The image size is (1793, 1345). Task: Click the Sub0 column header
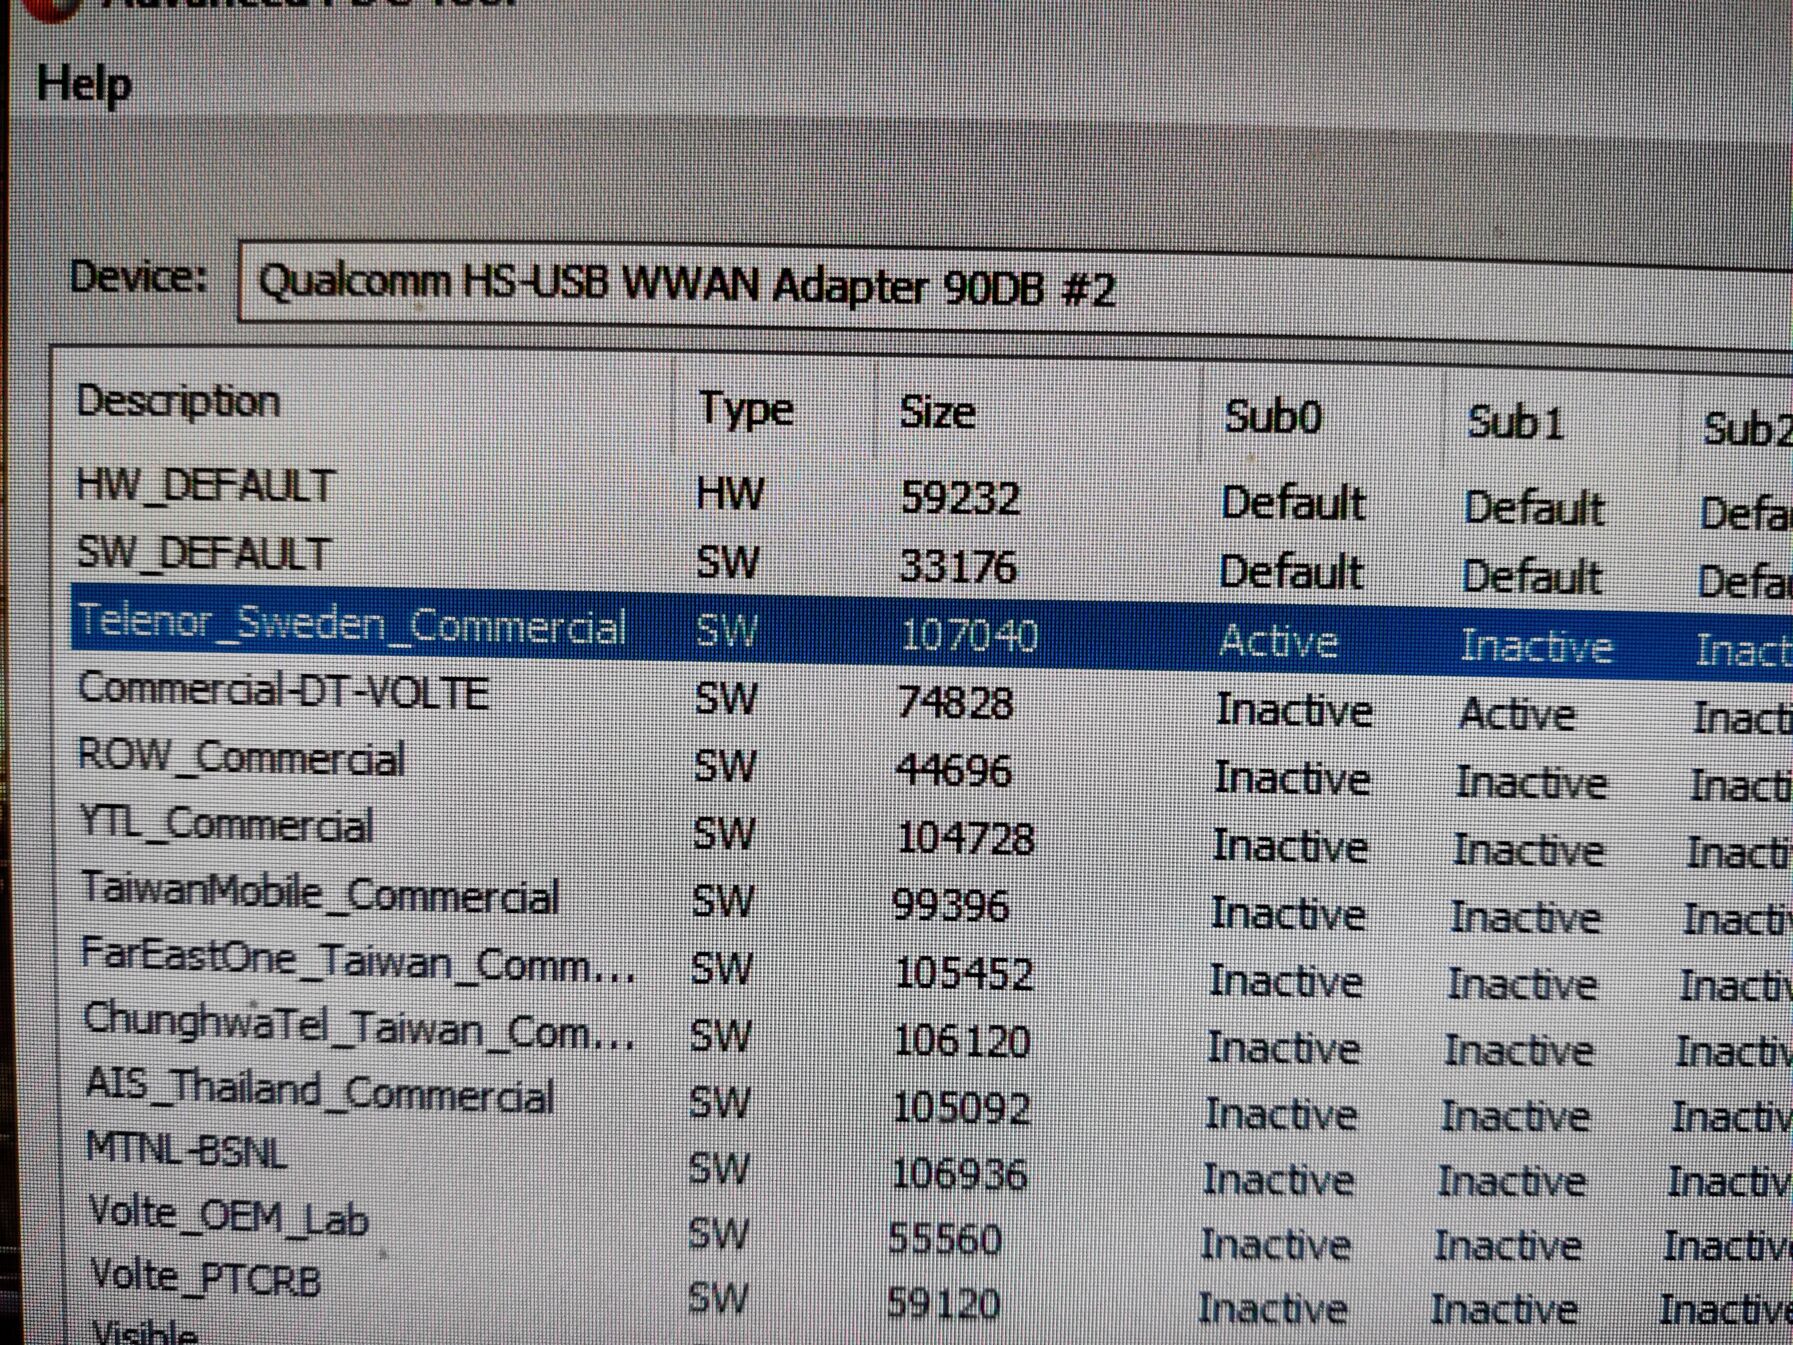pyautogui.click(x=1273, y=417)
